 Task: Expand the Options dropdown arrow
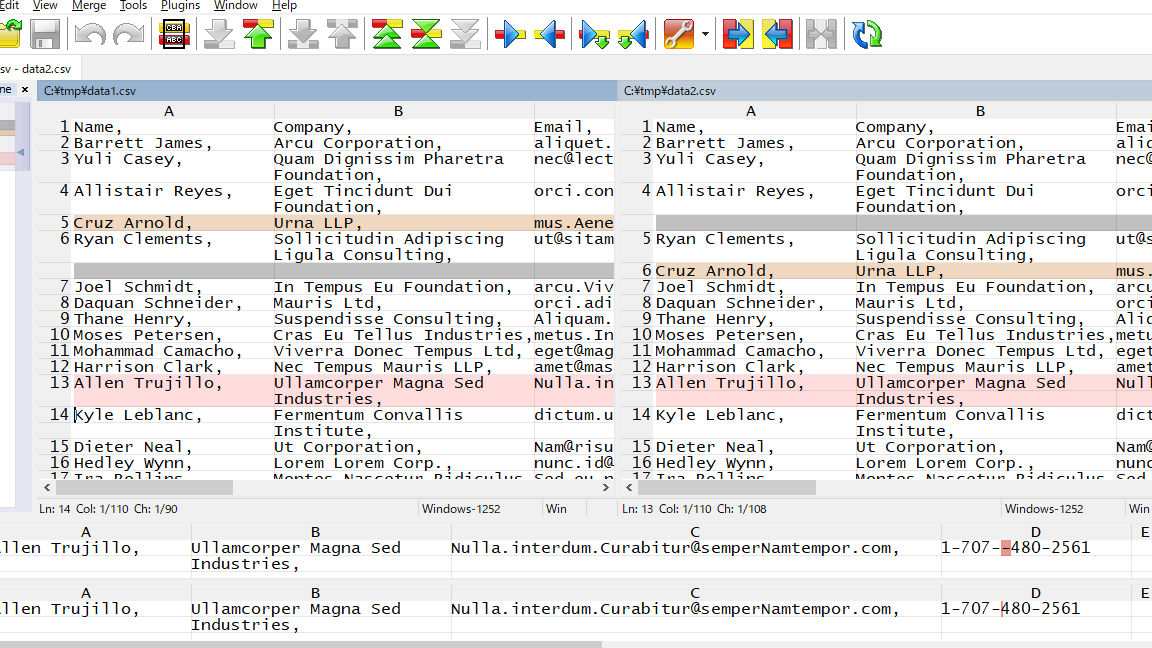[x=705, y=35]
